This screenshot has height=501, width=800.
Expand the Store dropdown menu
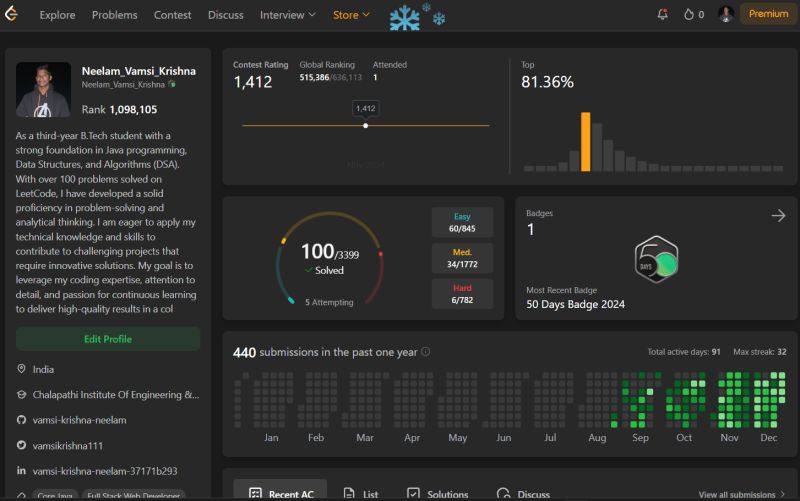click(351, 15)
